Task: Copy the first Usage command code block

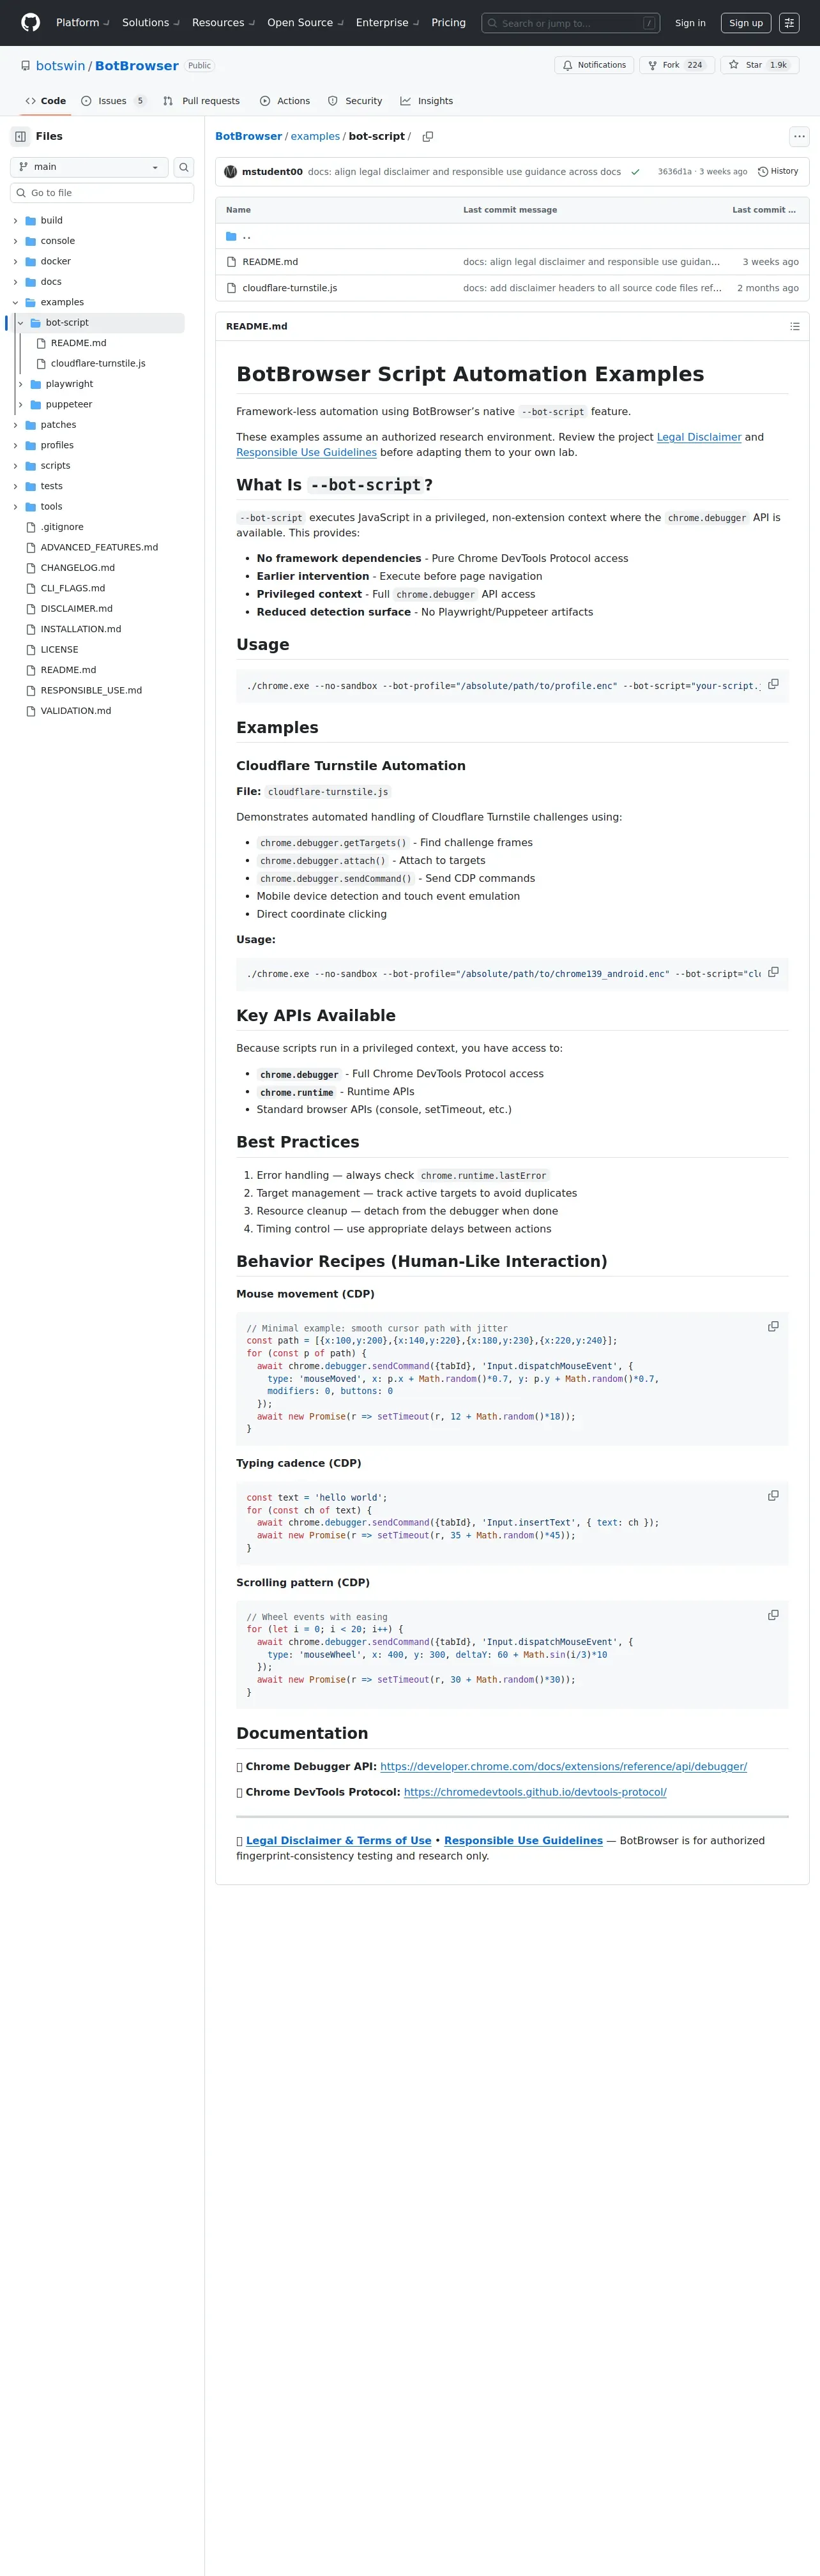Action: 773,684
